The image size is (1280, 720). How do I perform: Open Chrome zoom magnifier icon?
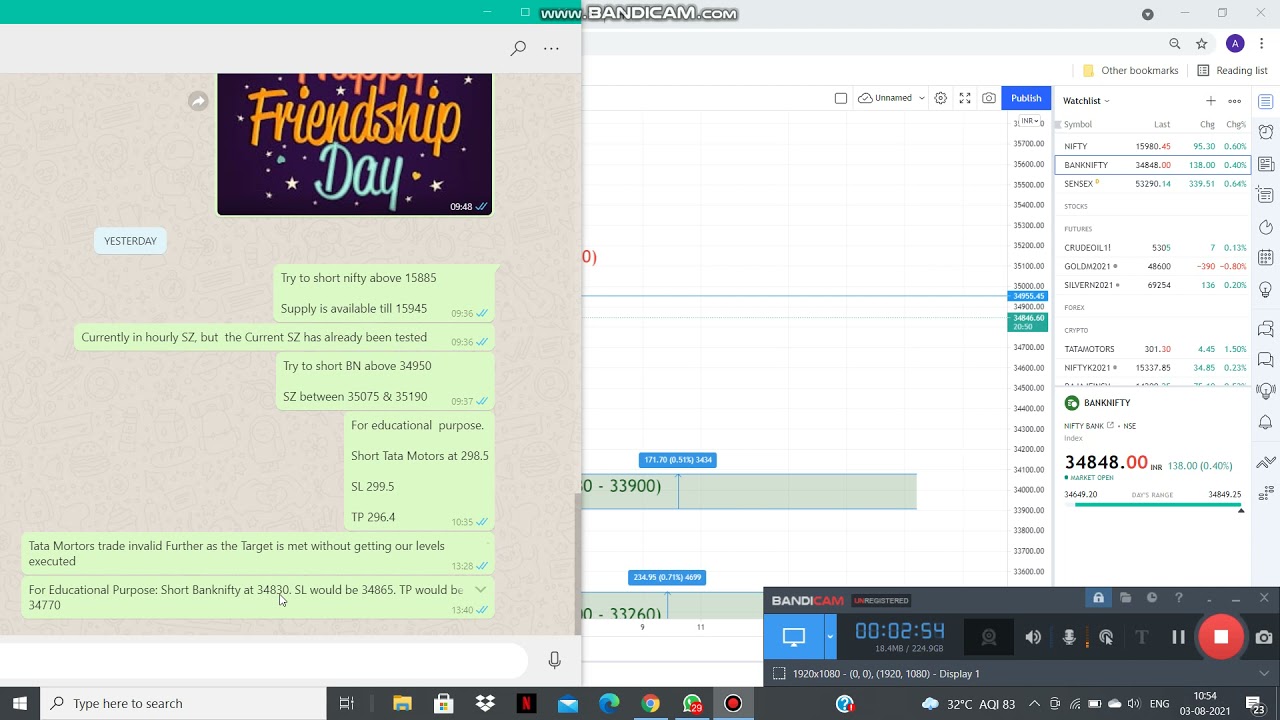(1175, 44)
